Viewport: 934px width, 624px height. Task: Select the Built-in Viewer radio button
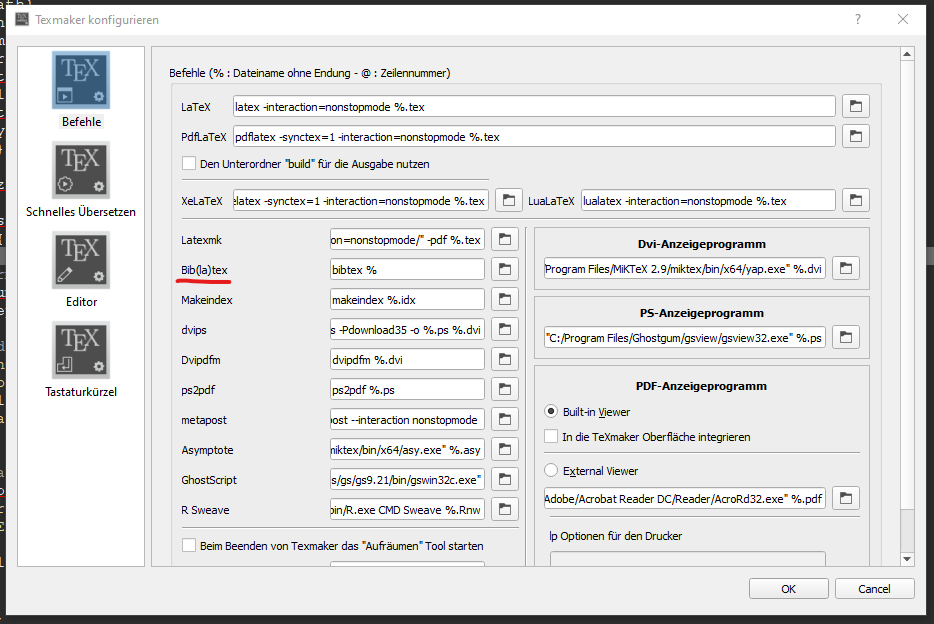pos(551,411)
